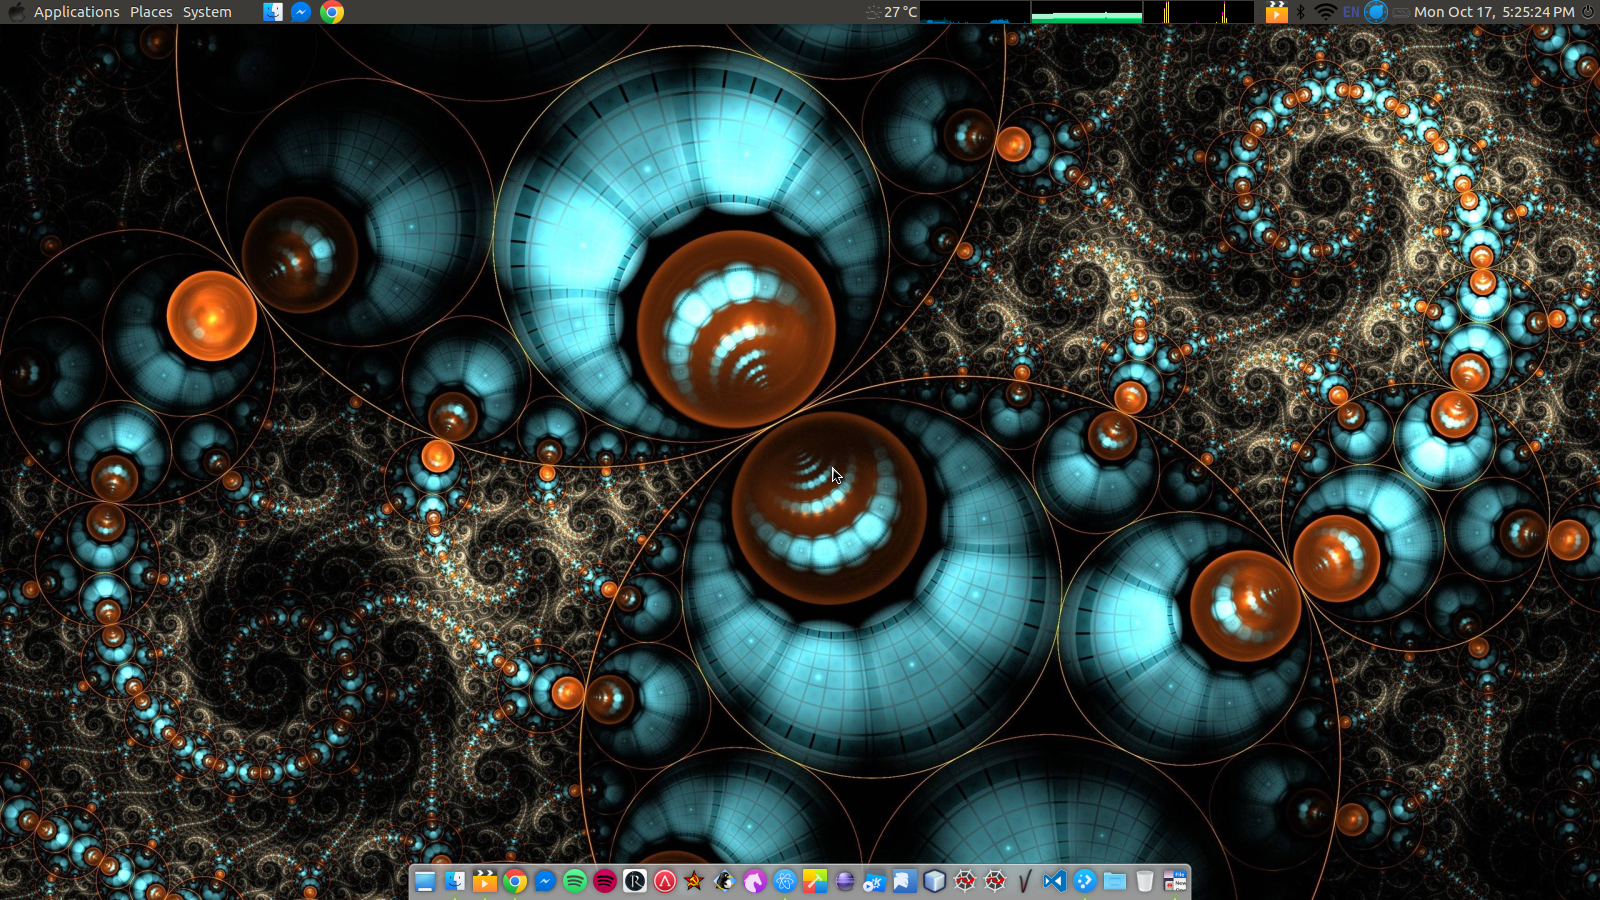The height and width of the screenshot is (900, 1600).
Task: Open the colorful hammer dock icon
Action: pyautogui.click(x=815, y=881)
